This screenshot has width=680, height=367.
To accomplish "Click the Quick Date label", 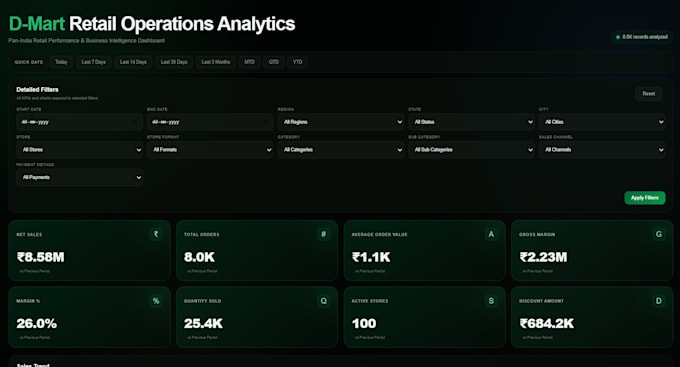I will tap(29, 62).
